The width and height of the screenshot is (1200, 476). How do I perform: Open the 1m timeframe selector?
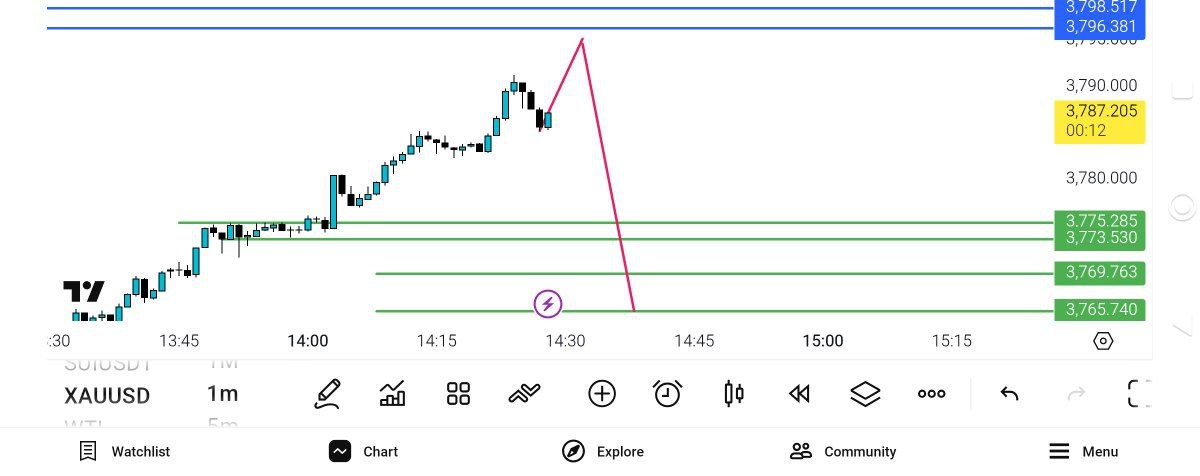(x=222, y=395)
